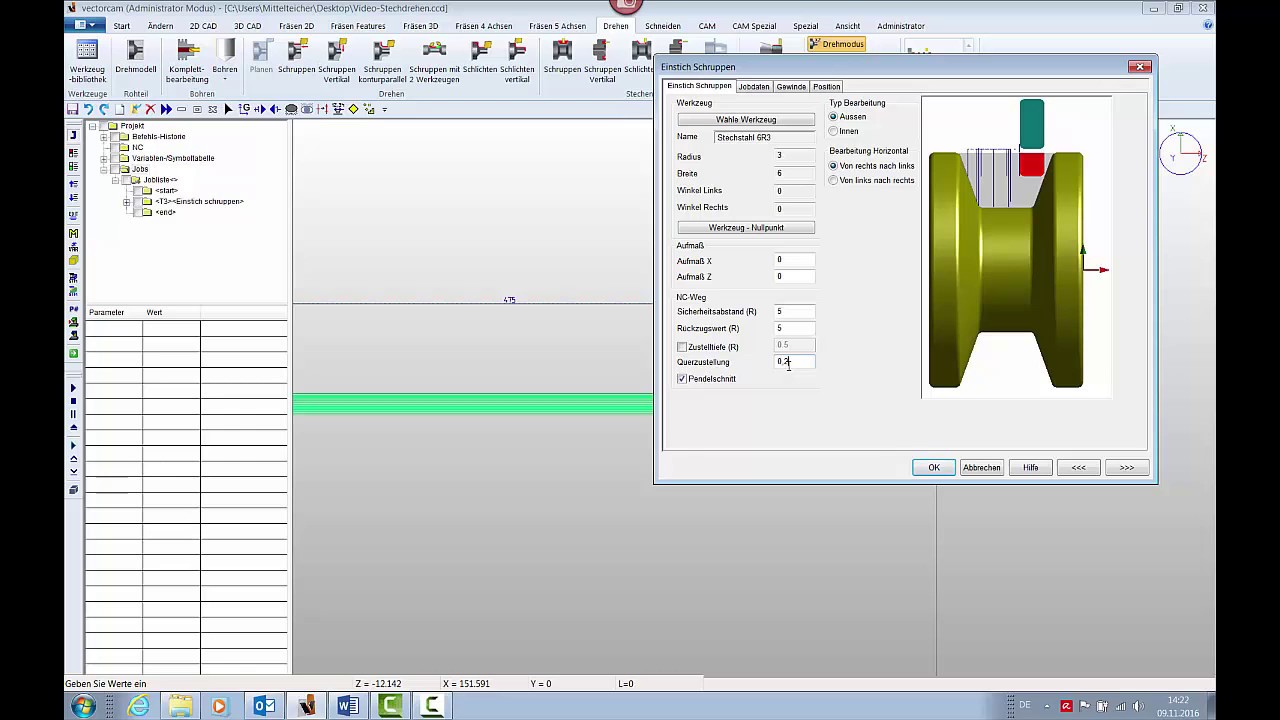Collapse the Projekt tree node

click(91, 126)
